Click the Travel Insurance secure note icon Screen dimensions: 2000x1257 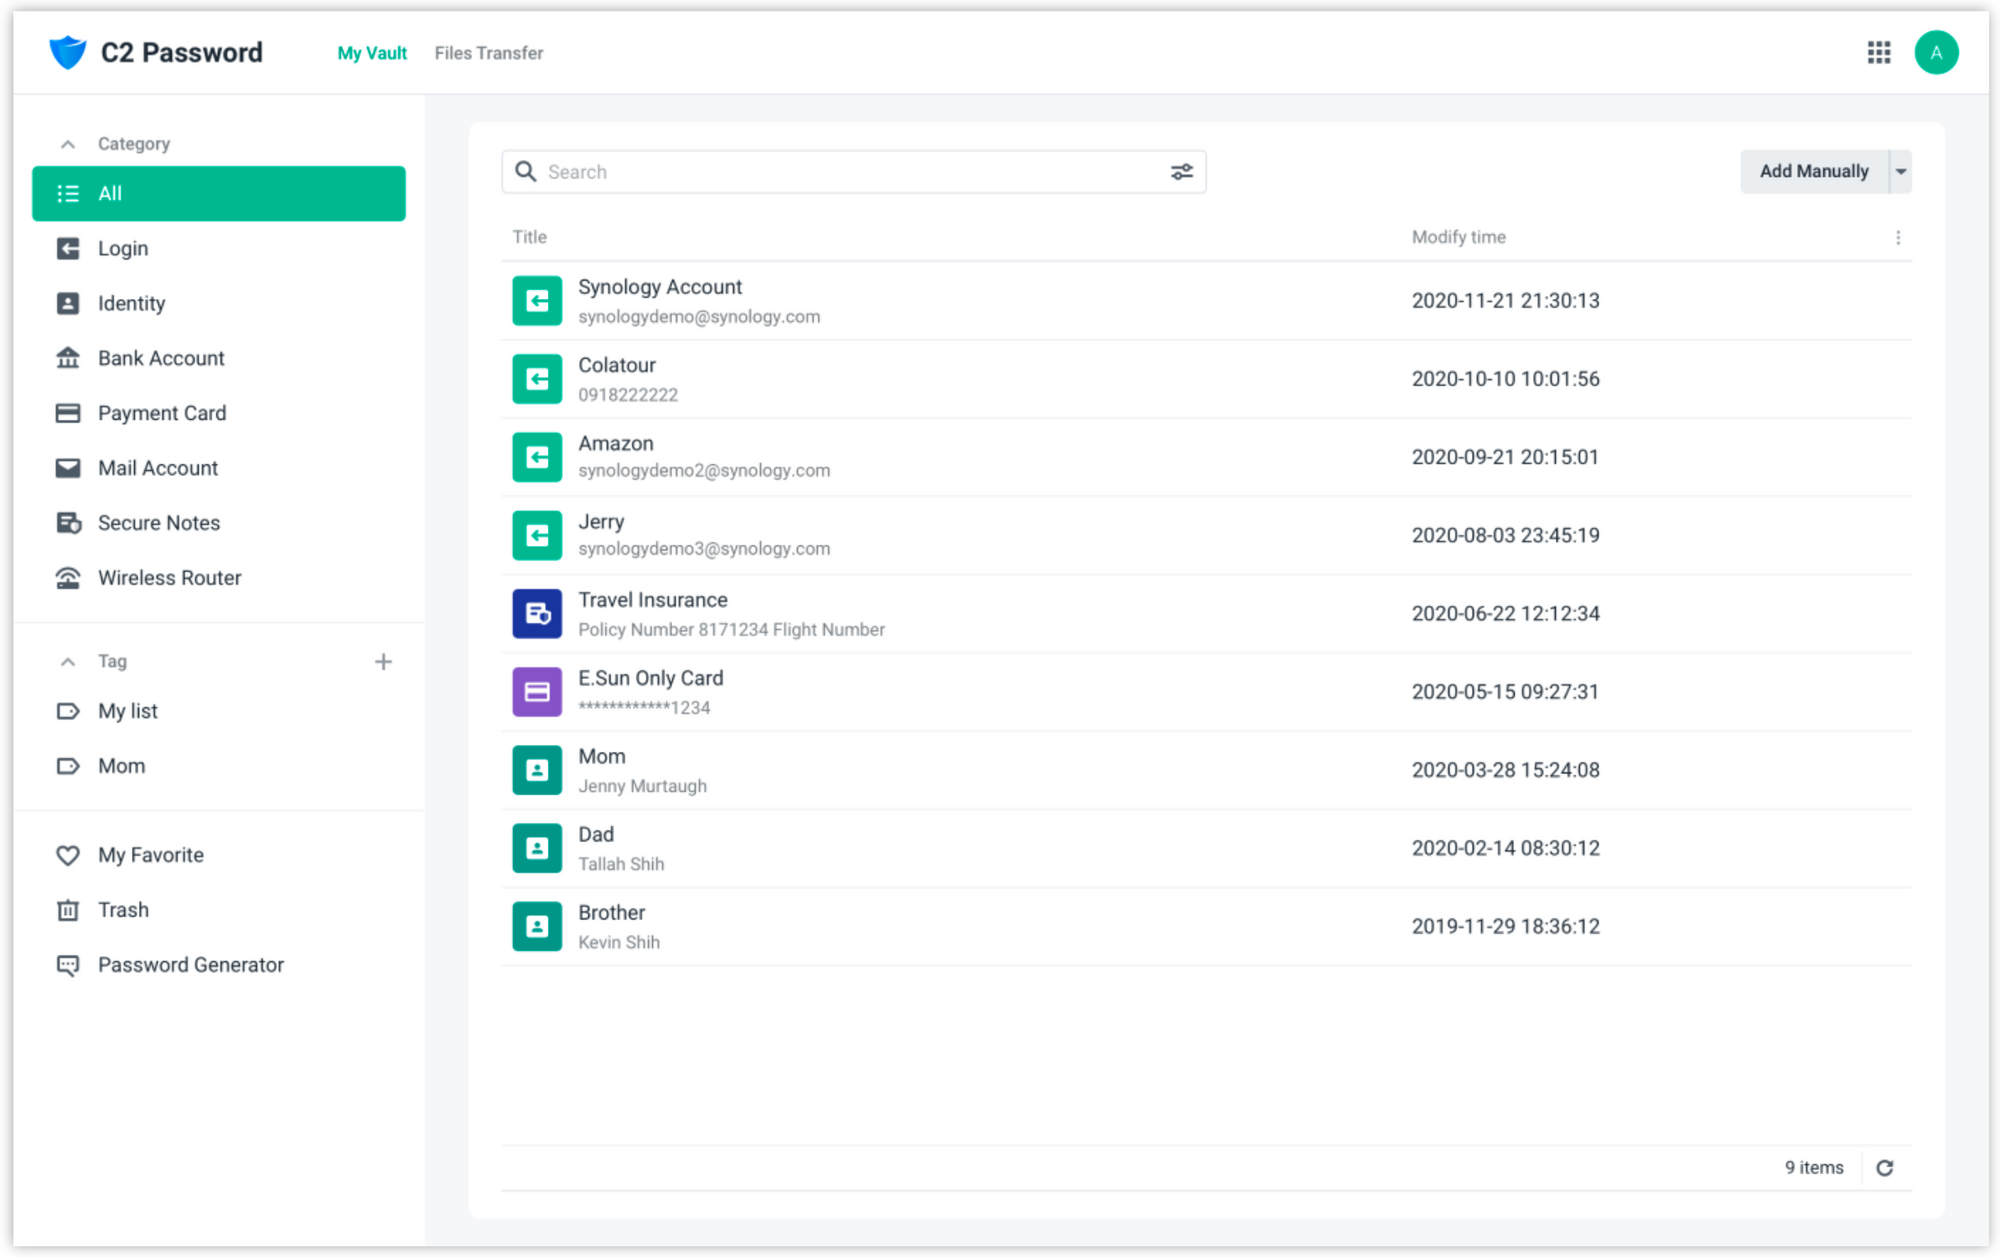point(537,614)
